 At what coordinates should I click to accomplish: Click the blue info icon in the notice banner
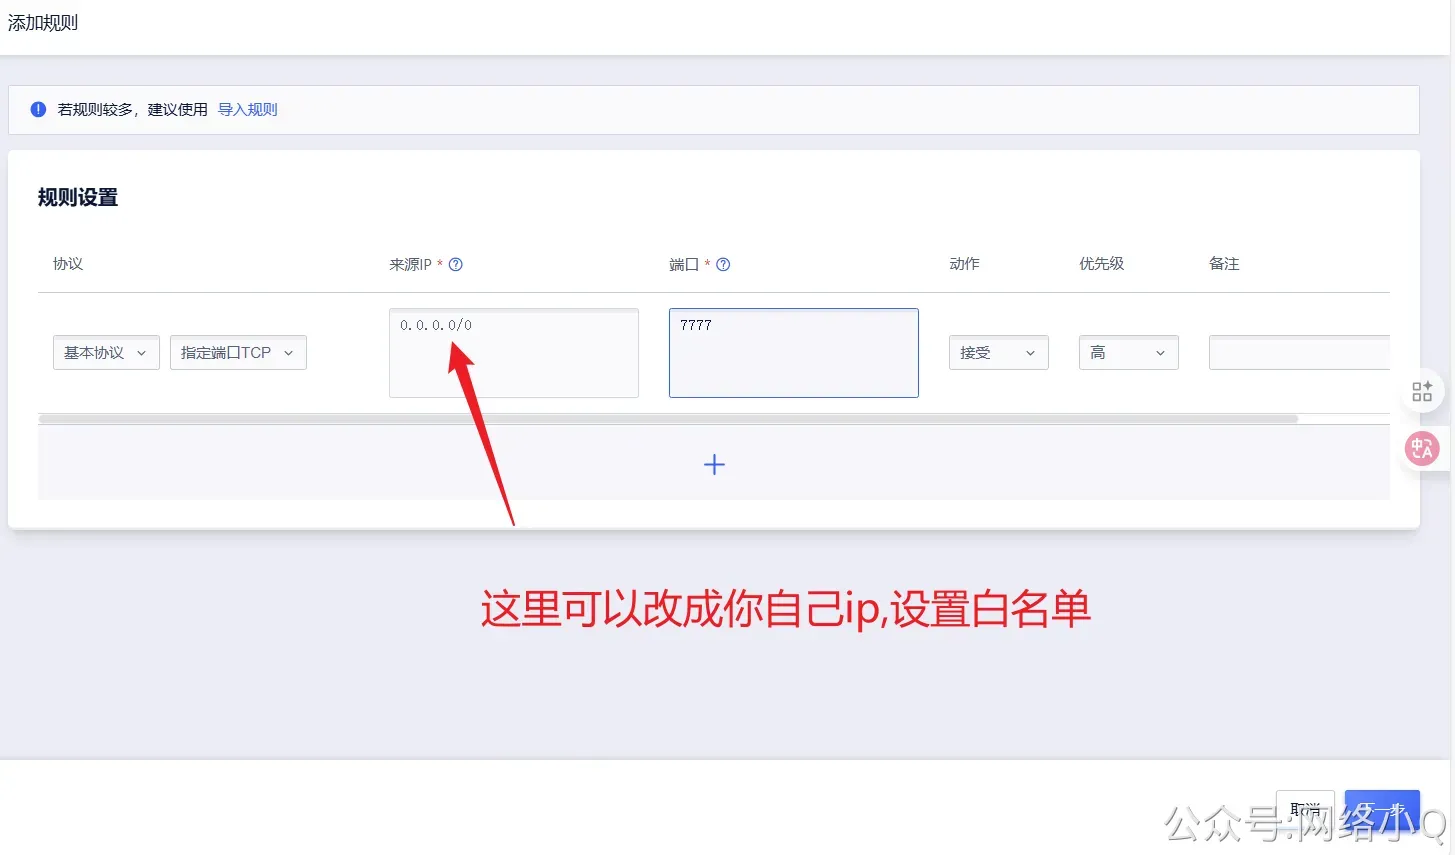pyautogui.click(x=37, y=109)
